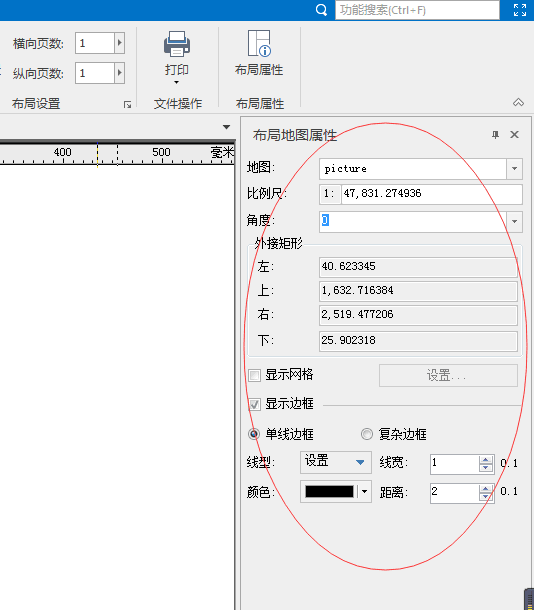Pin the 布局地图属性 panel

[495, 135]
